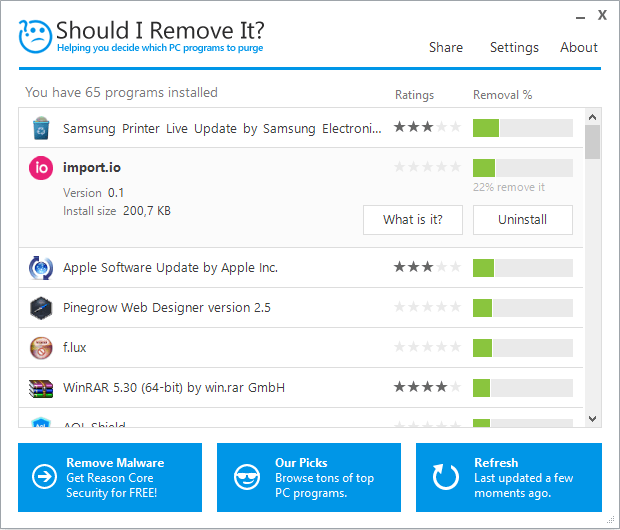Click the Remove Malware tile

coord(110,477)
